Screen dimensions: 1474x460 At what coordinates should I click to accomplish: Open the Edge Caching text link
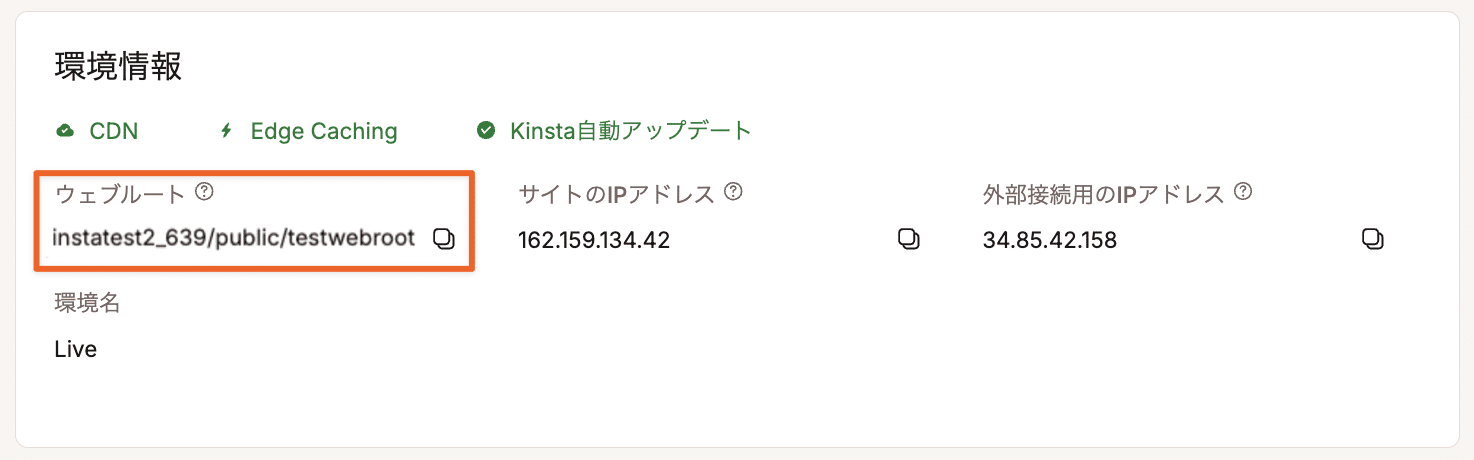click(x=323, y=131)
